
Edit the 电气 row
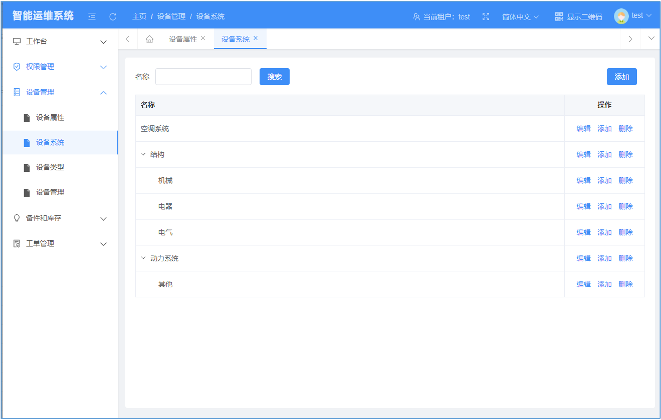tap(583, 232)
